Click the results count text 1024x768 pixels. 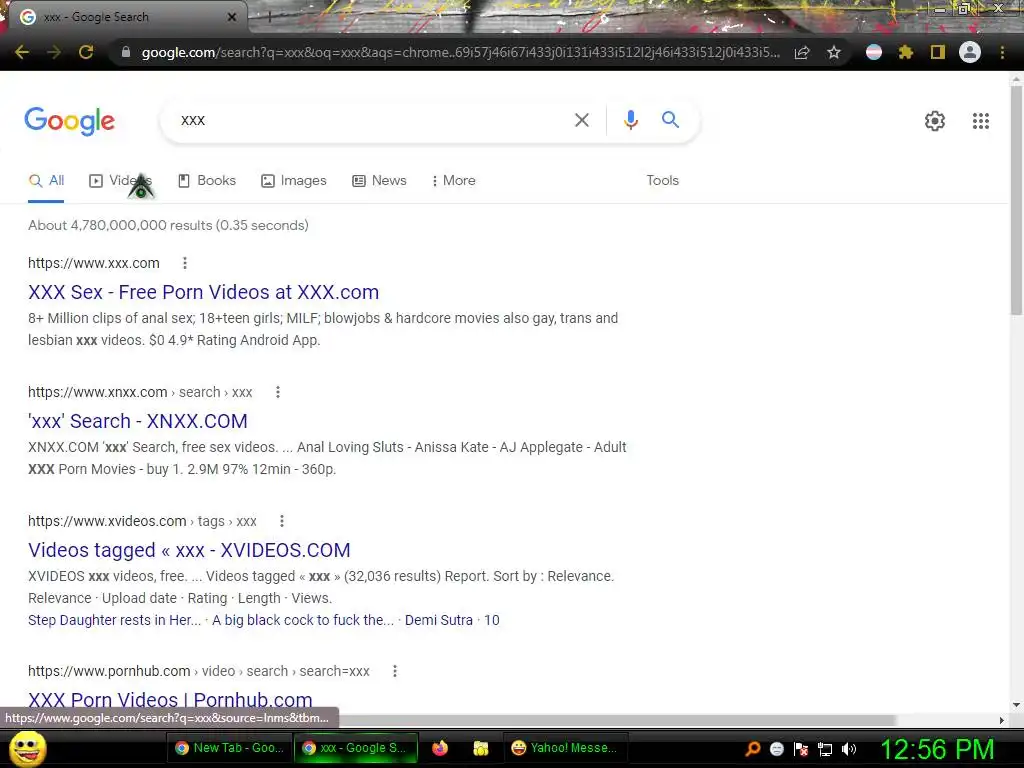pos(168,225)
